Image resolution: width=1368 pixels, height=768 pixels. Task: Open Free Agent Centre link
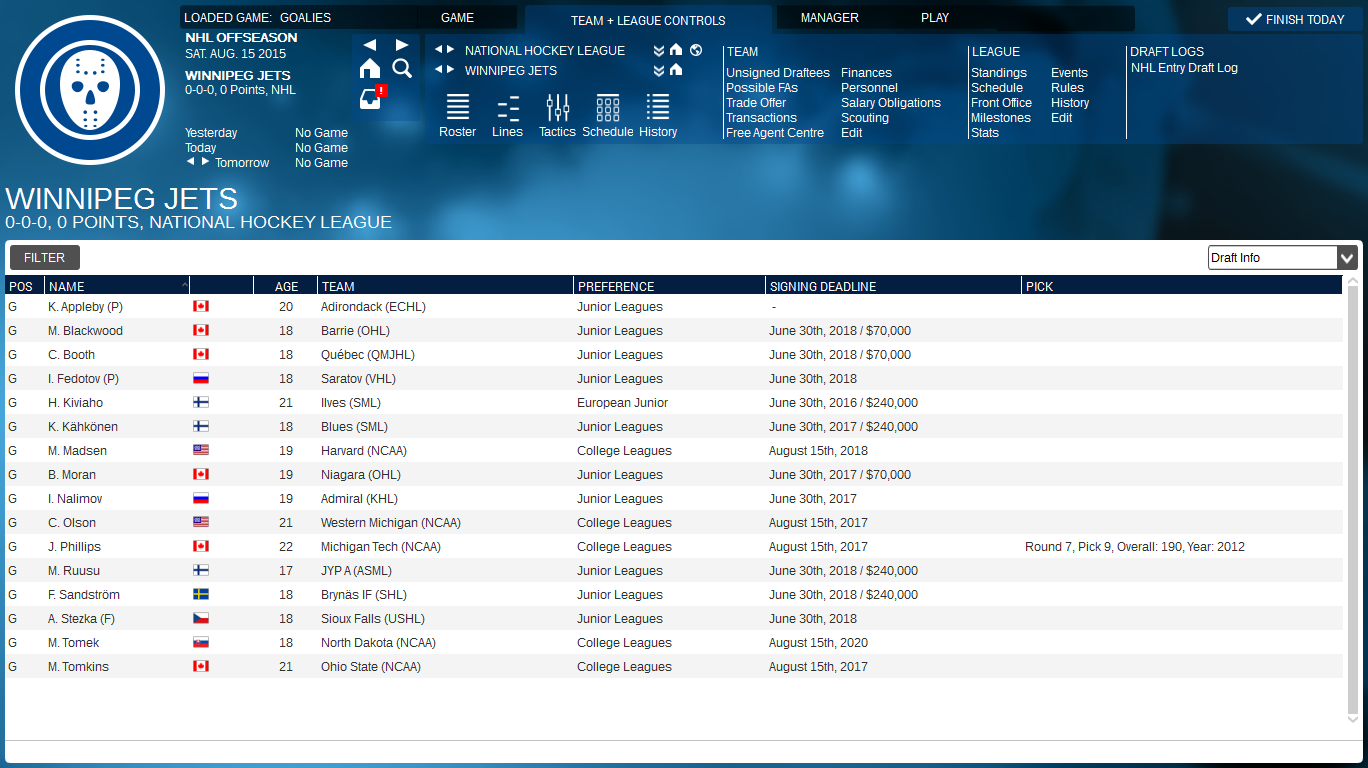[775, 133]
